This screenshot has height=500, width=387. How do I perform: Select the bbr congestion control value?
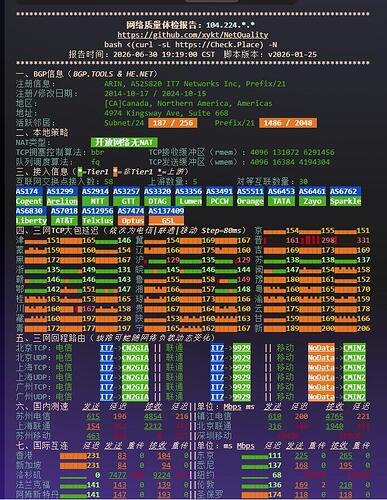pyautogui.click(x=98, y=152)
